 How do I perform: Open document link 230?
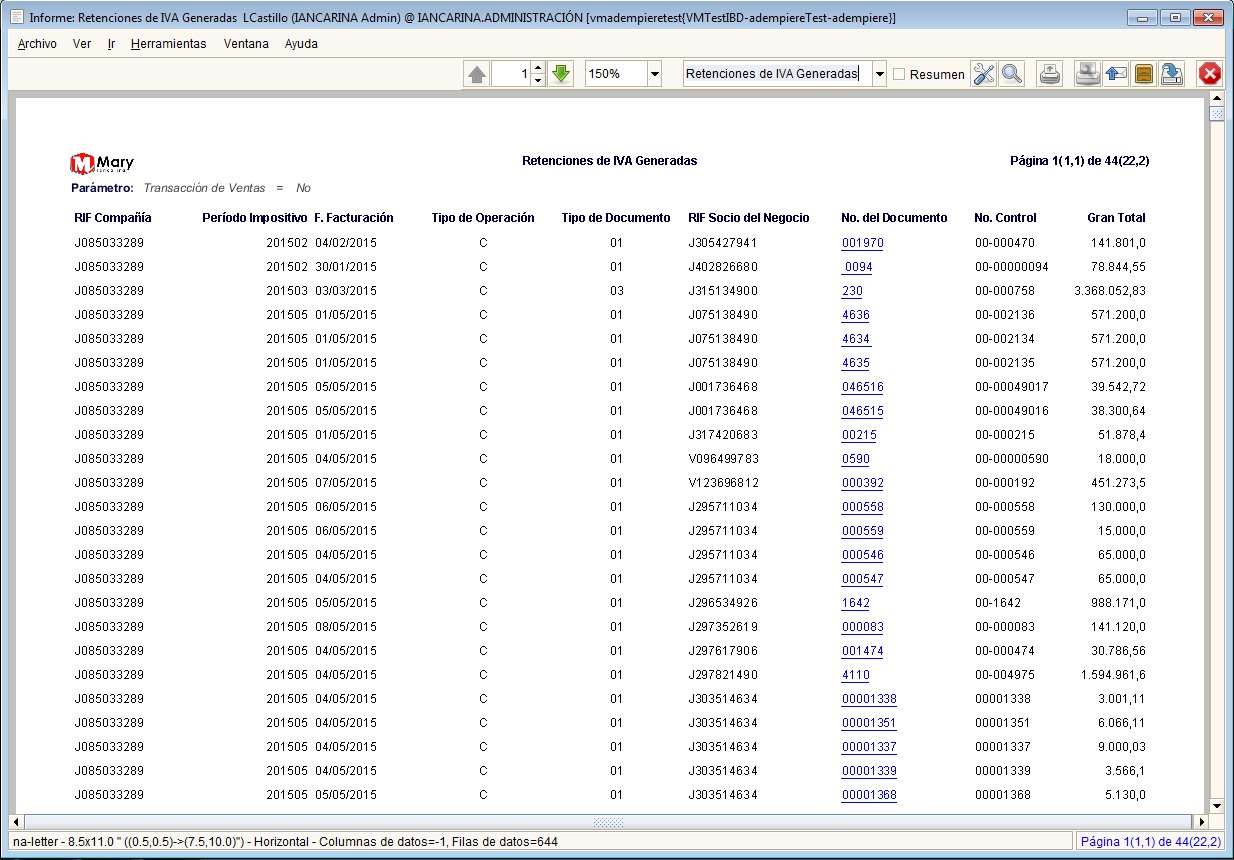point(852,291)
